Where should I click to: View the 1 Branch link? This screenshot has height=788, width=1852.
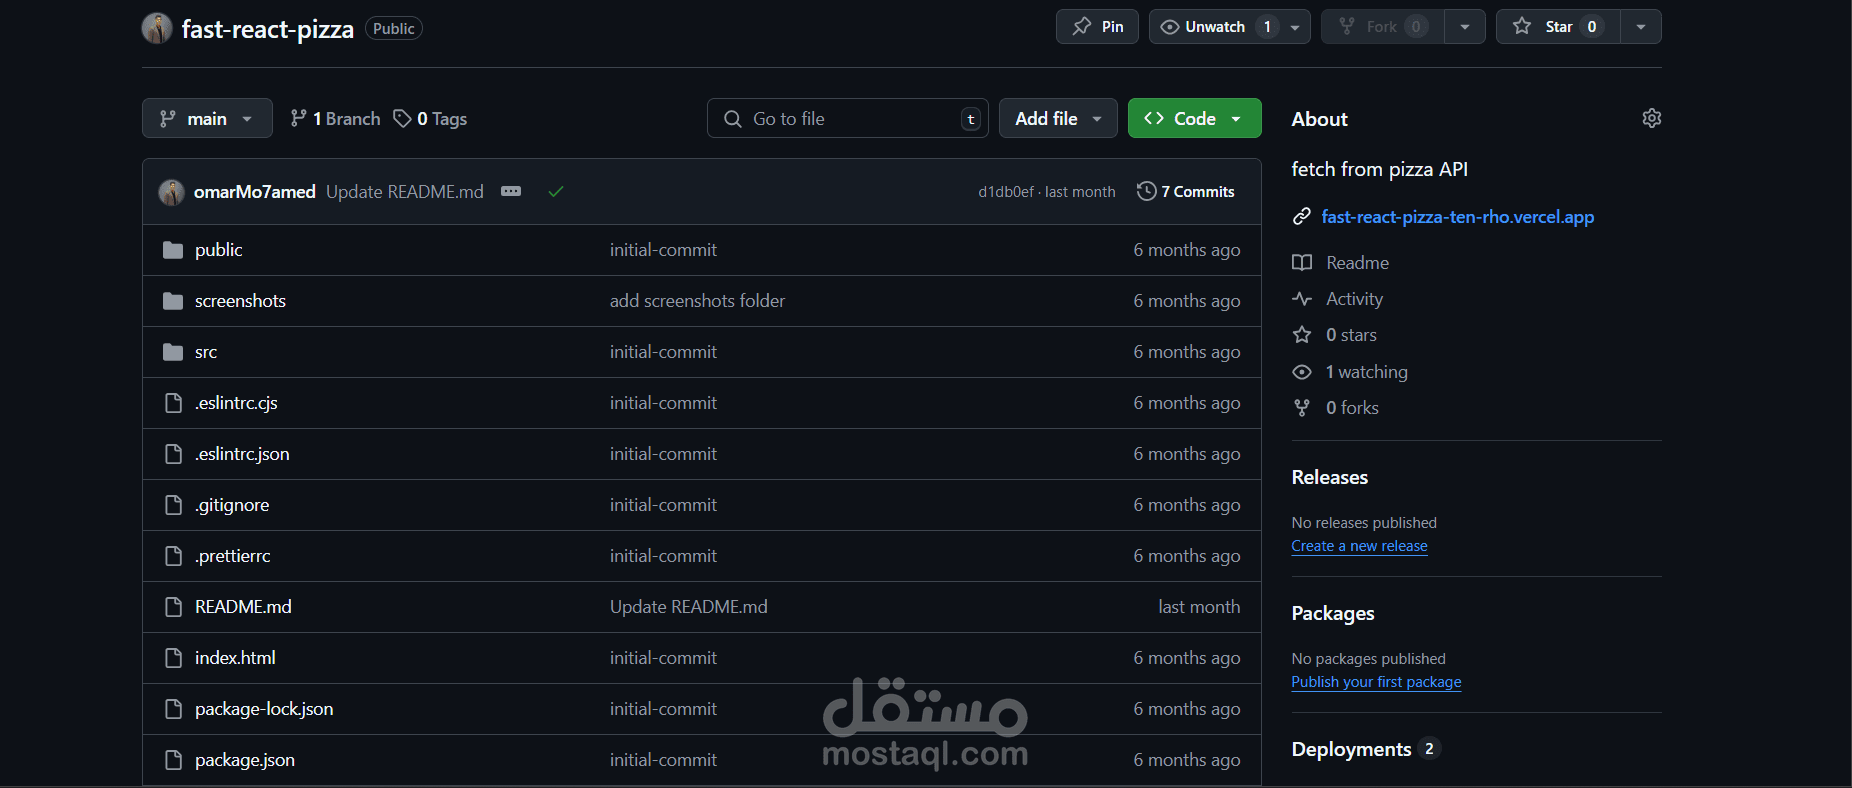tap(335, 119)
